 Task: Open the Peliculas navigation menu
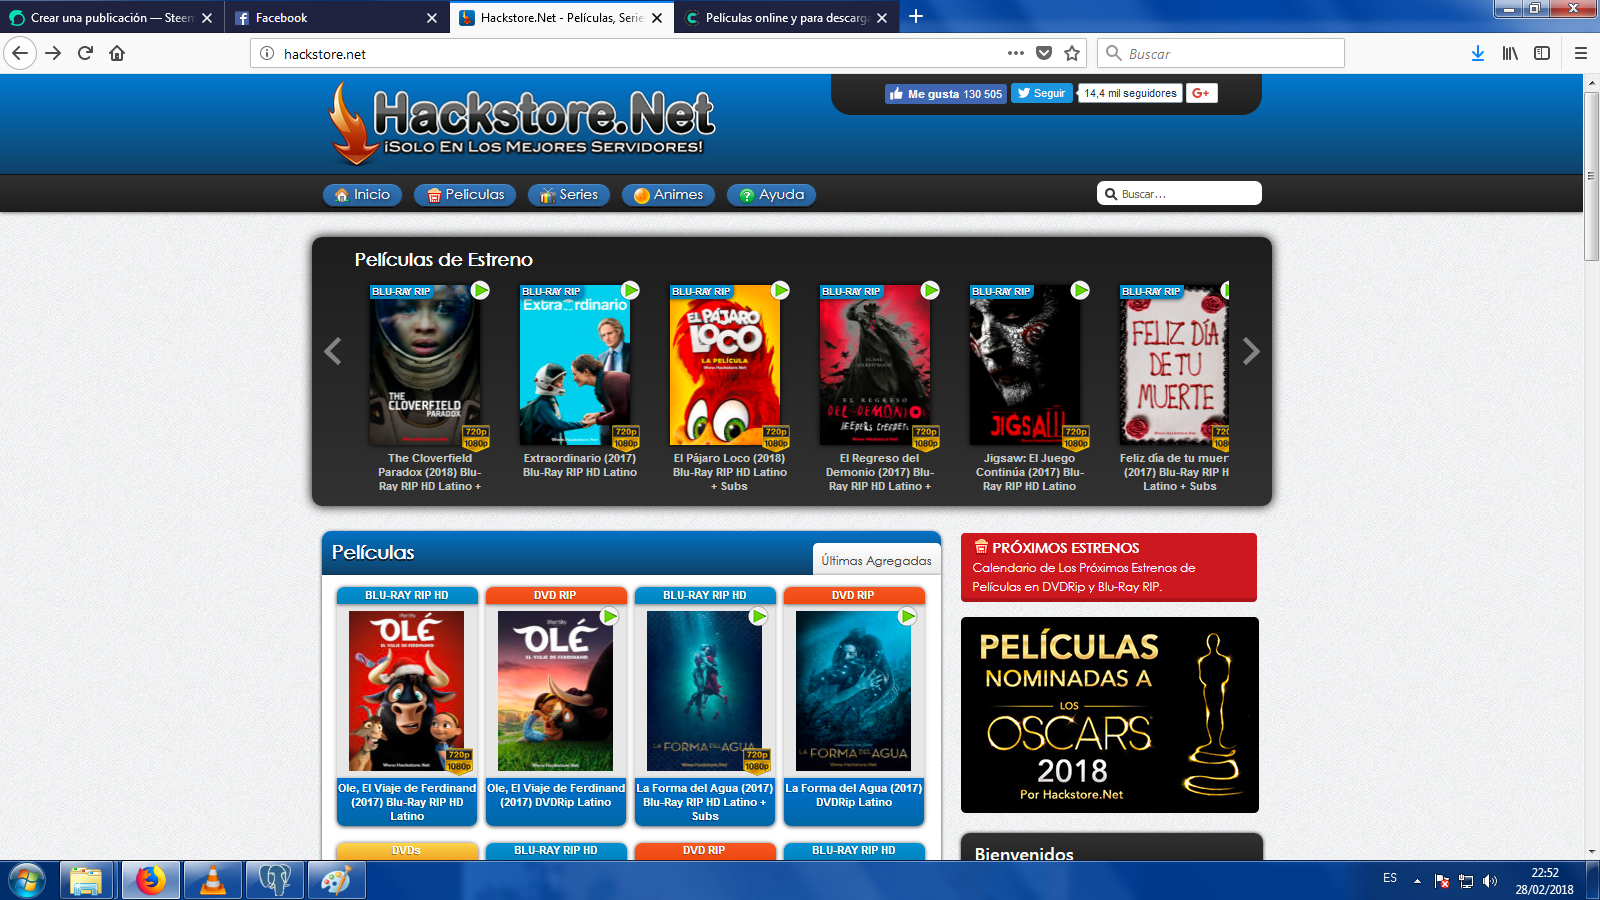465,195
